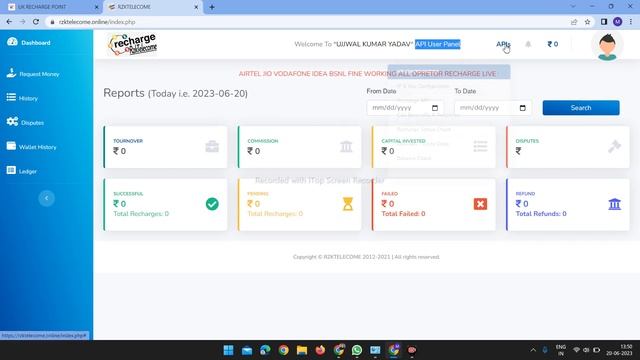640x360 pixels.
Task: Open a new browser tab
Action: 212,7
